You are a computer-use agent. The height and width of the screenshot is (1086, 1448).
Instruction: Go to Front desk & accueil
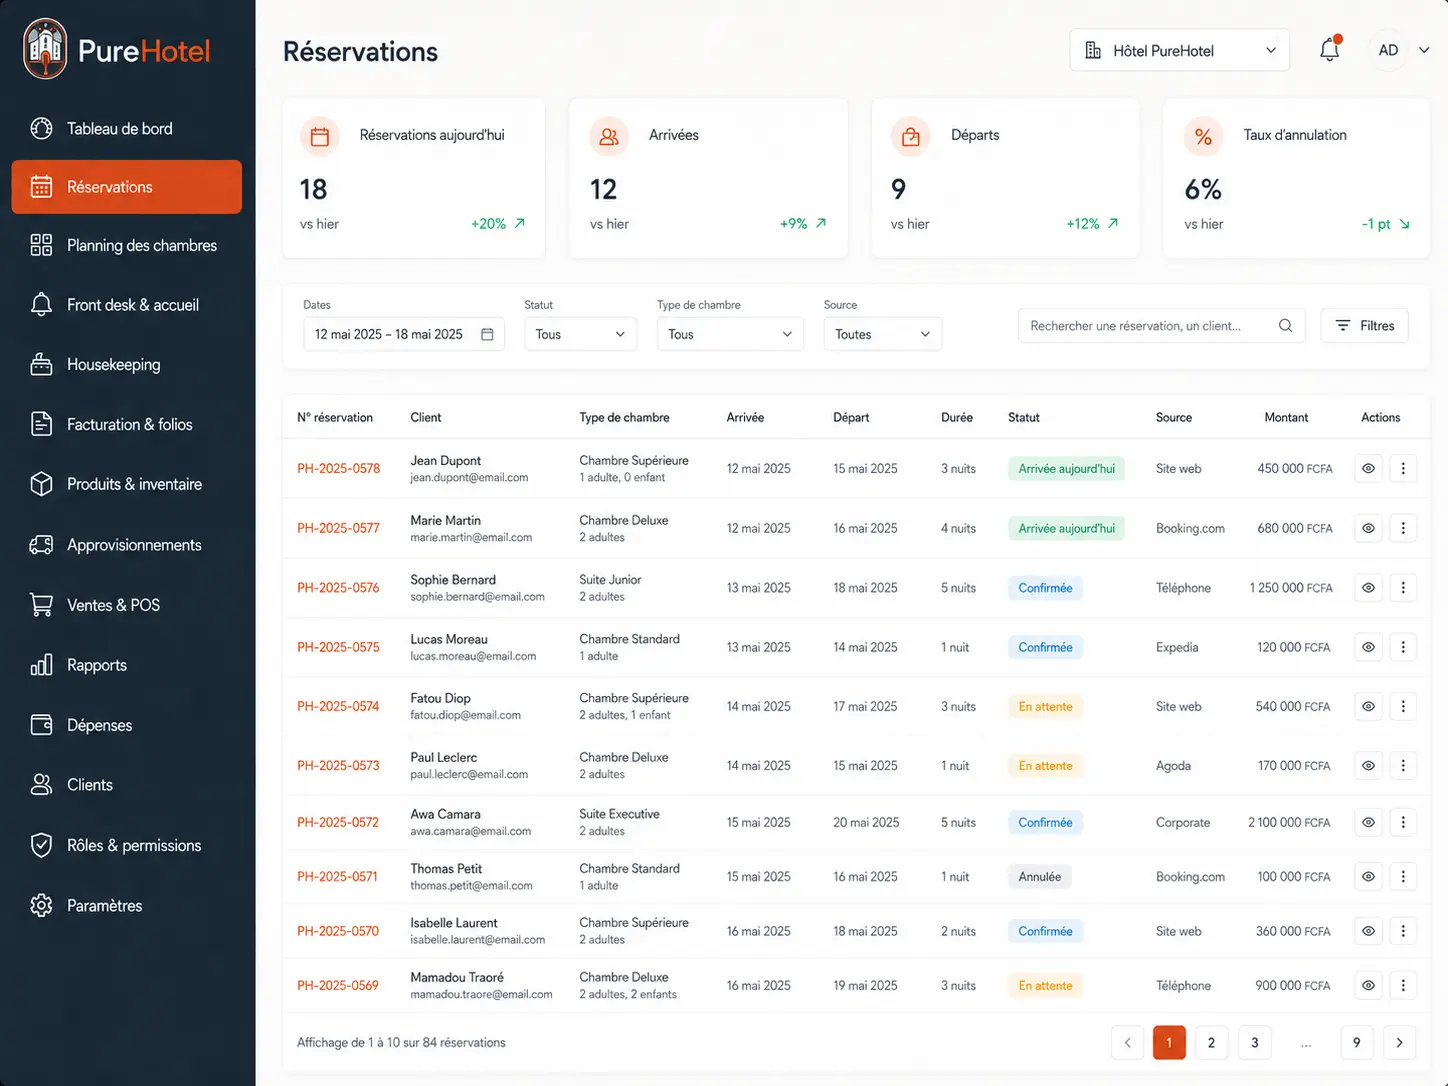(x=126, y=305)
